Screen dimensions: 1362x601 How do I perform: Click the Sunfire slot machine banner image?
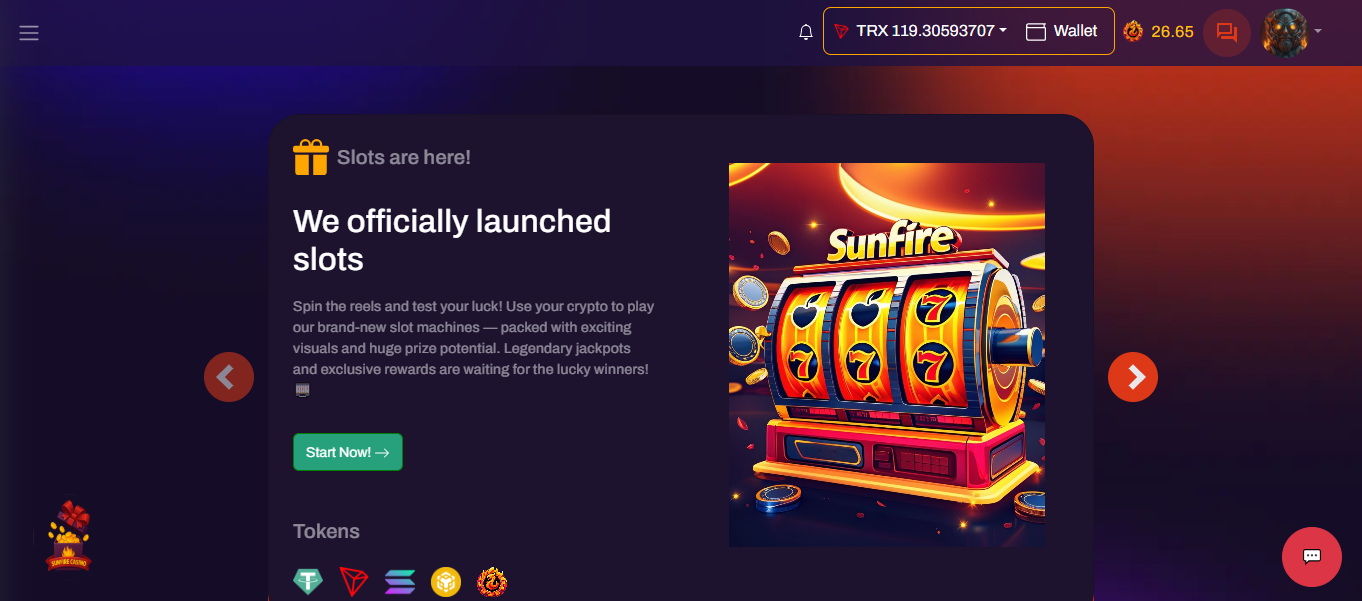887,355
